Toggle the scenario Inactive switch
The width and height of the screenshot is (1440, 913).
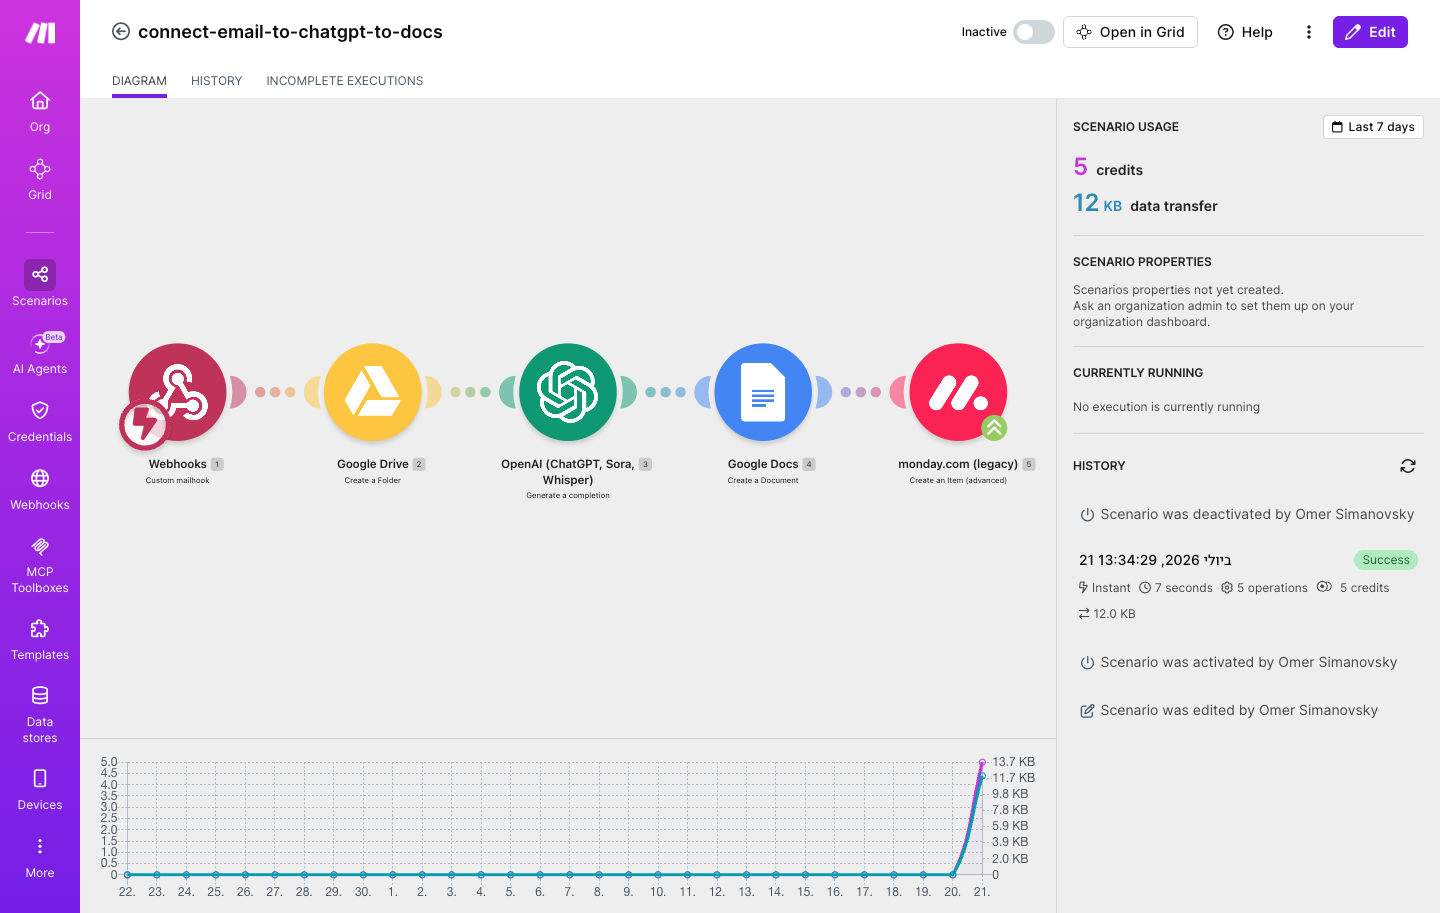(1034, 32)
